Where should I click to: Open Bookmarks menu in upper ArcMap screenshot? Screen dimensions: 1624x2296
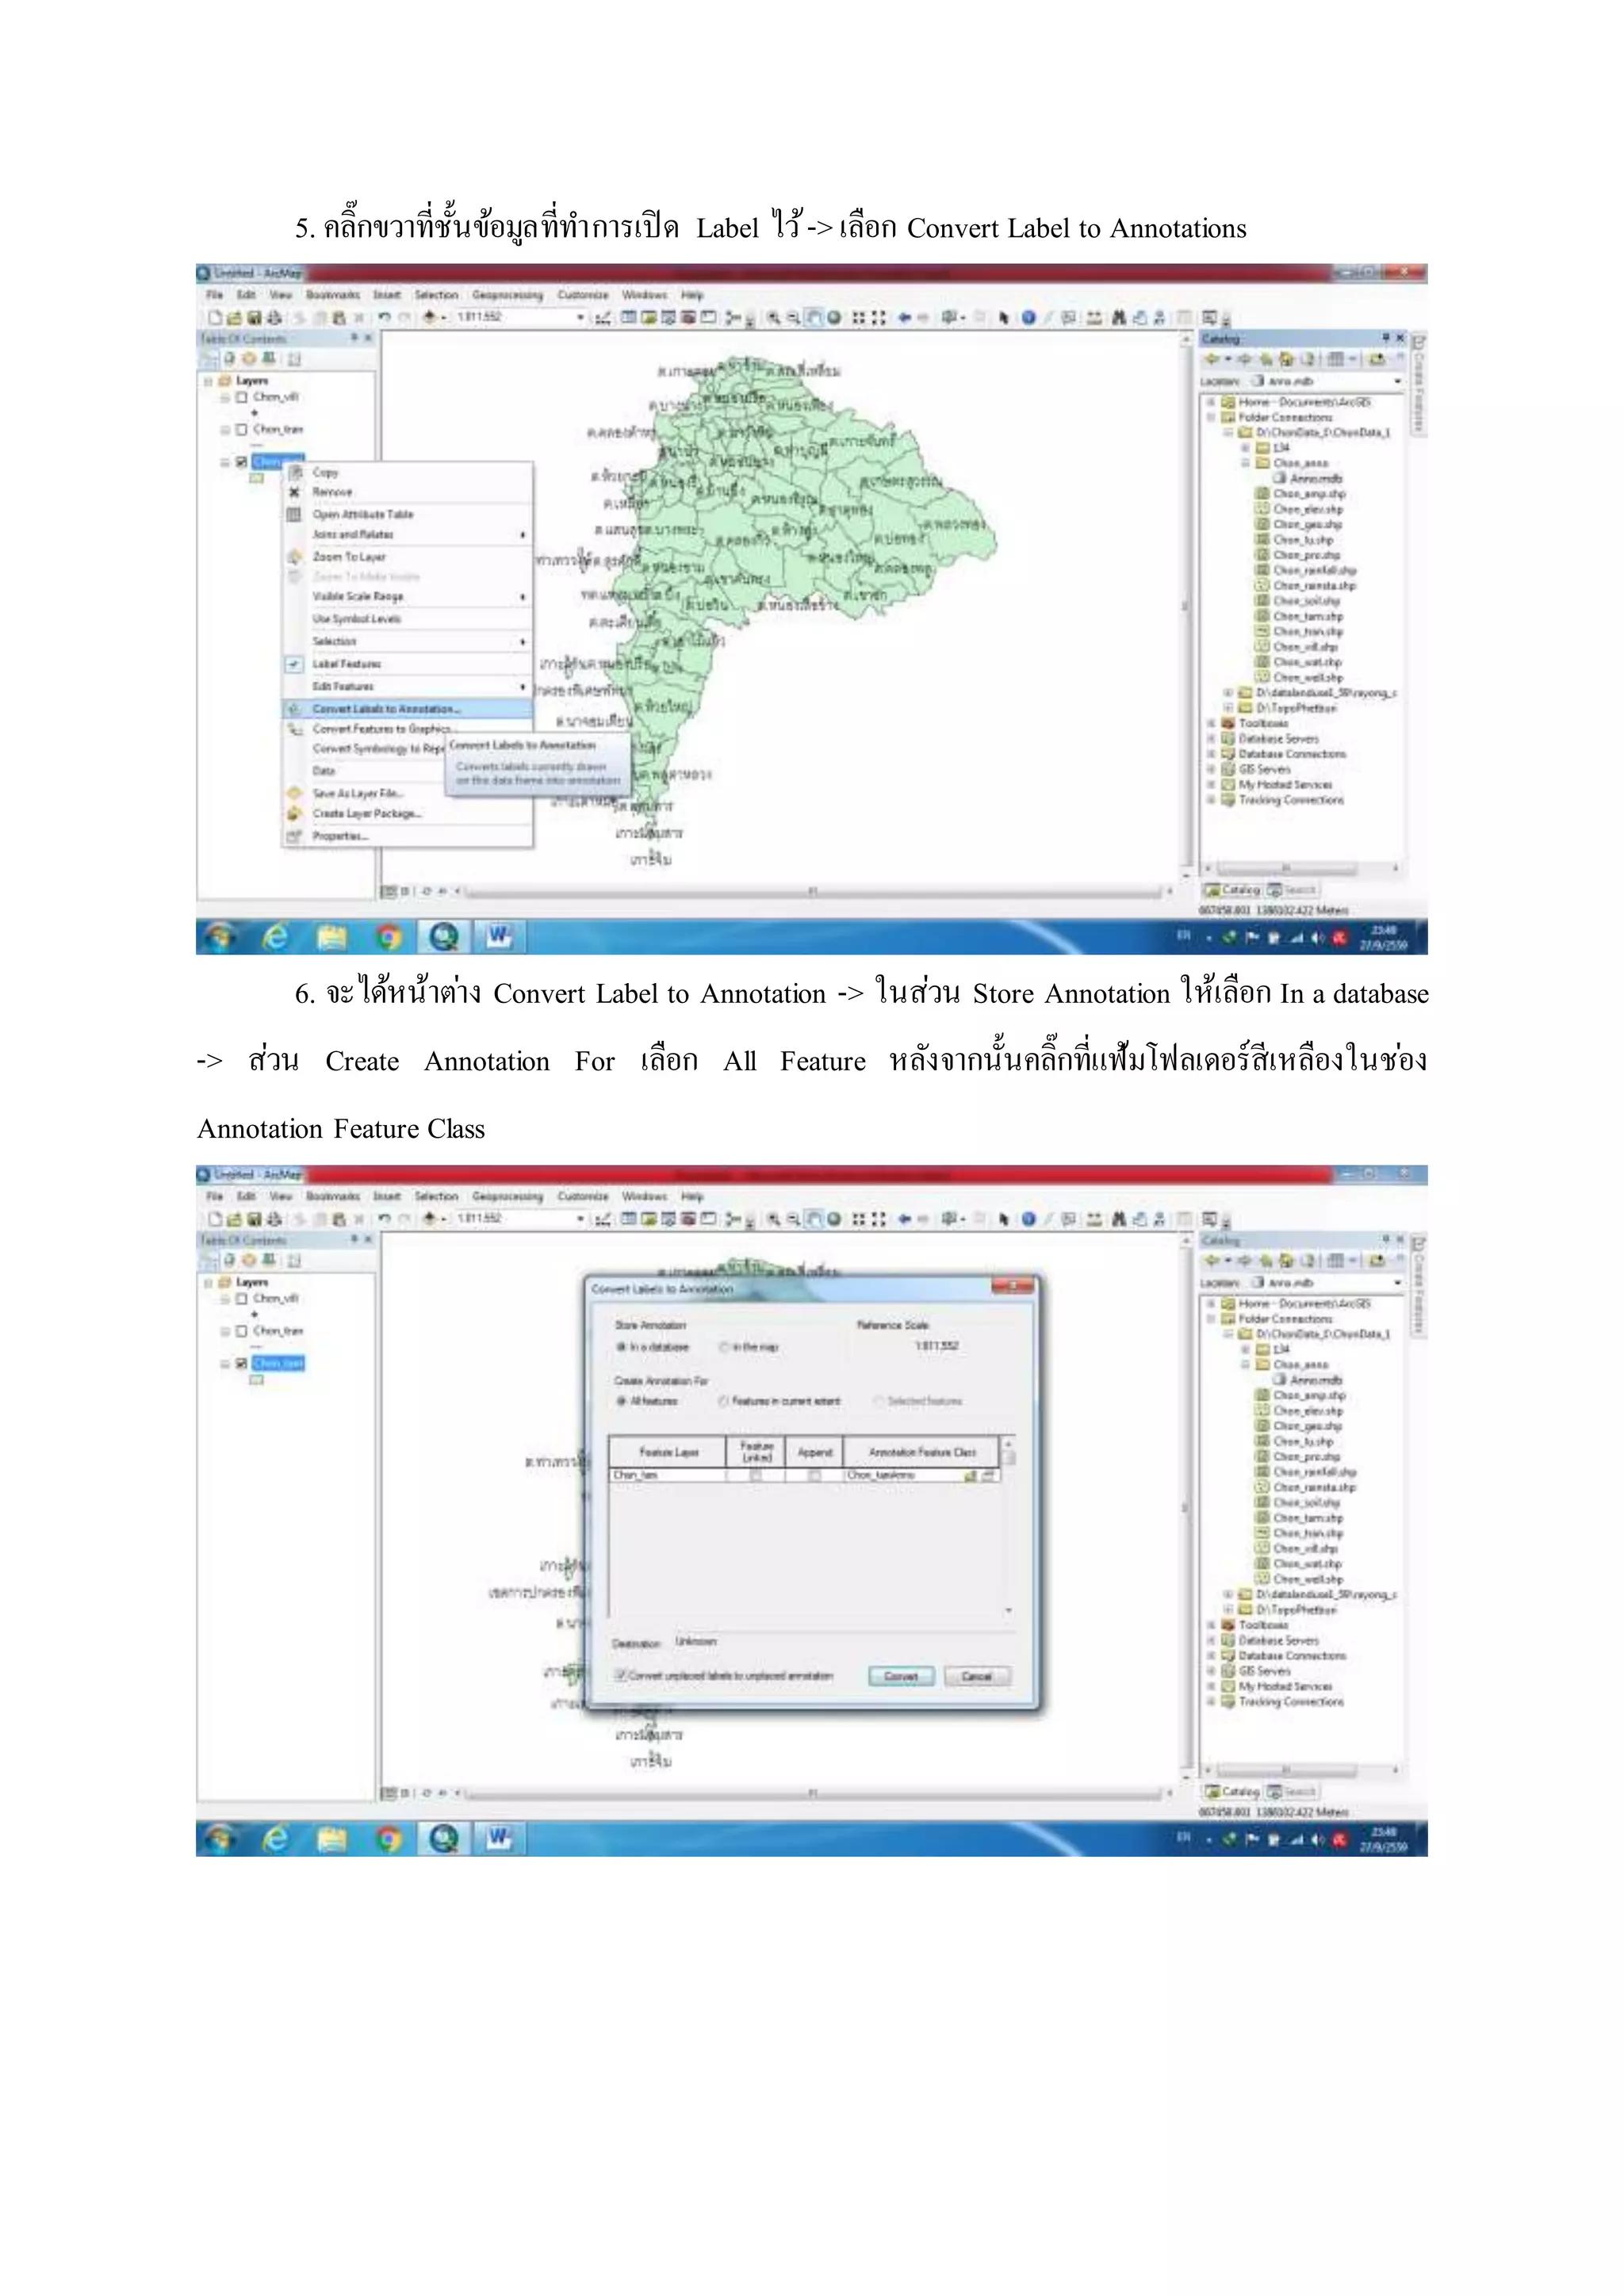coord(332,295)
